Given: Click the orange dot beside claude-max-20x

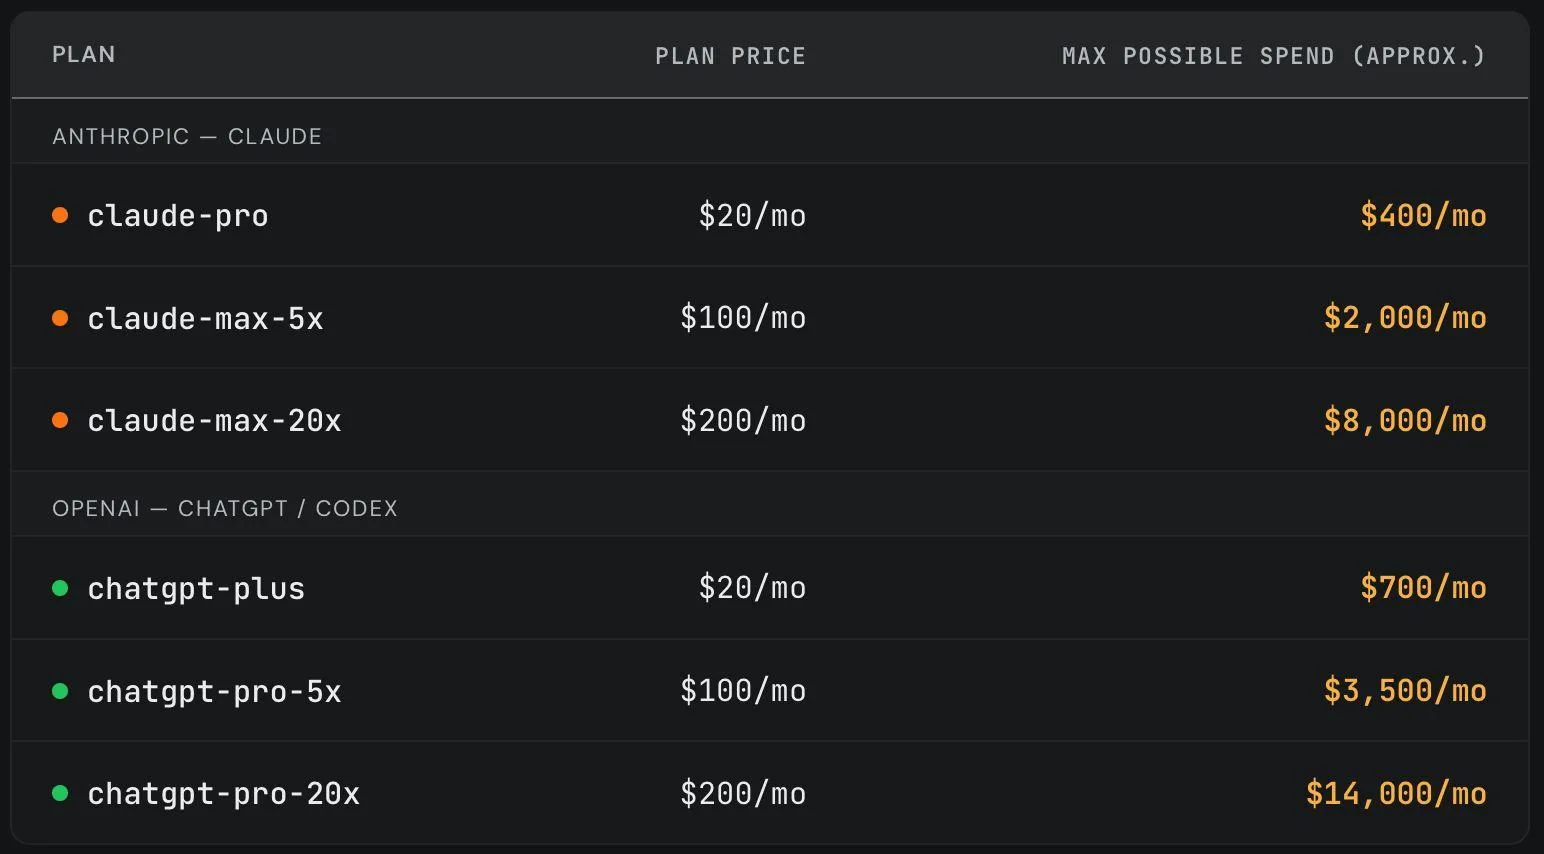Looking at the screenshot, I should [60, 420].
